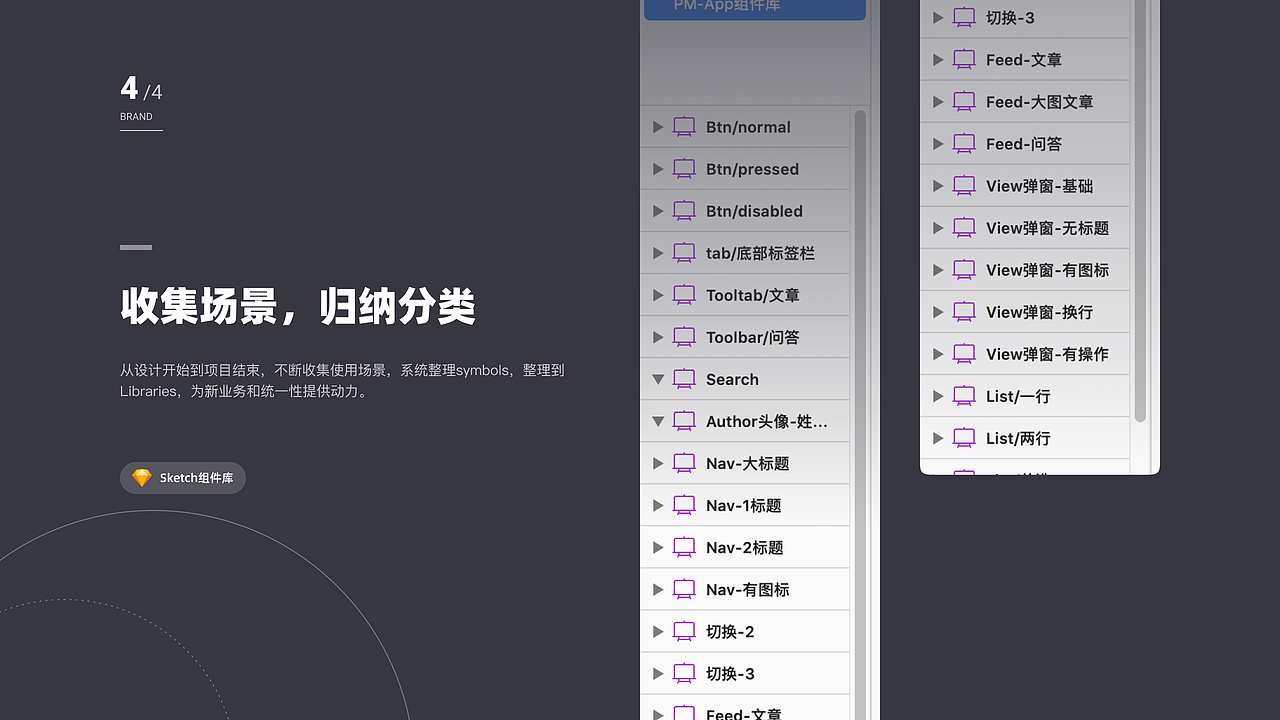
Task: Expand the Btn/disabled symbol group
Action: pyautogui.click(x=658, y=211)
